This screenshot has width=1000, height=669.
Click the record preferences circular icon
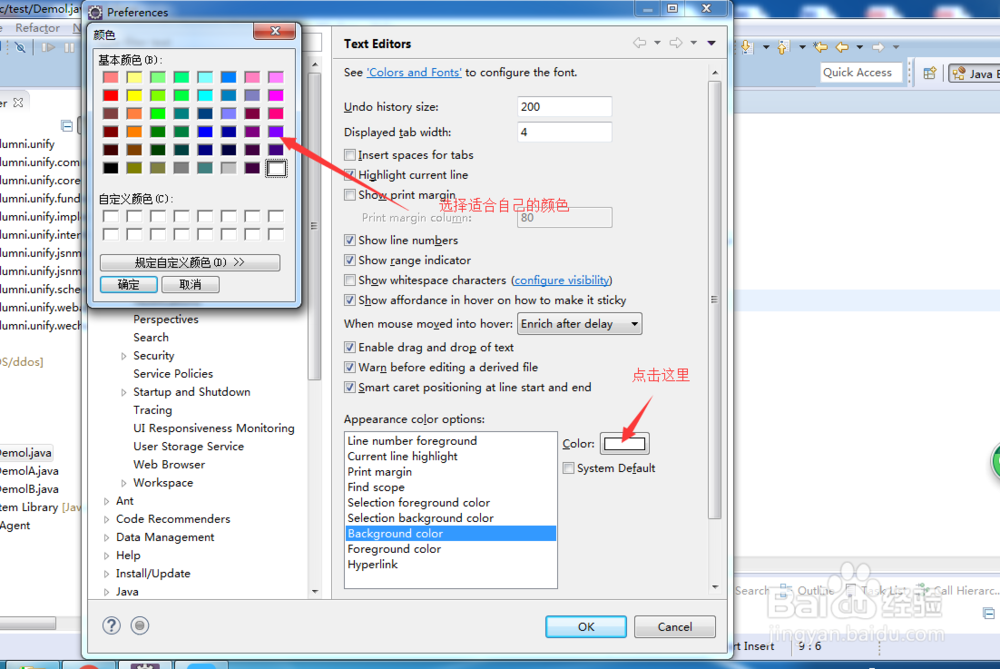(x=140, y=626)
